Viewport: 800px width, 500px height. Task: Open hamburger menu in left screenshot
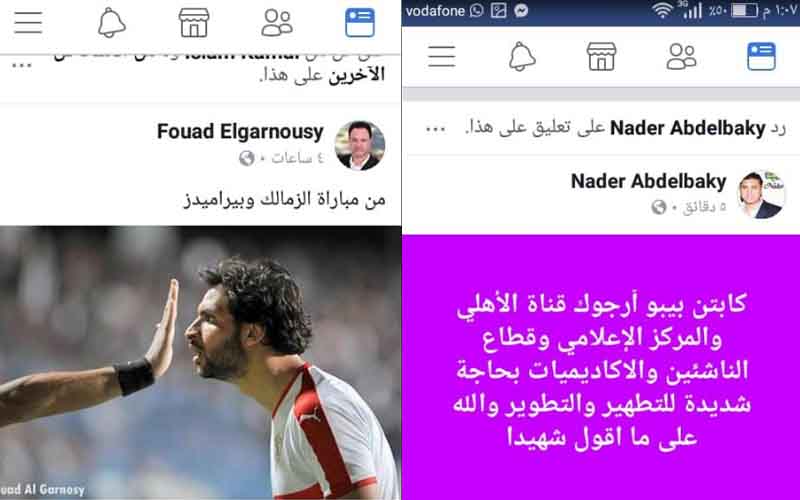coord(28,23)
